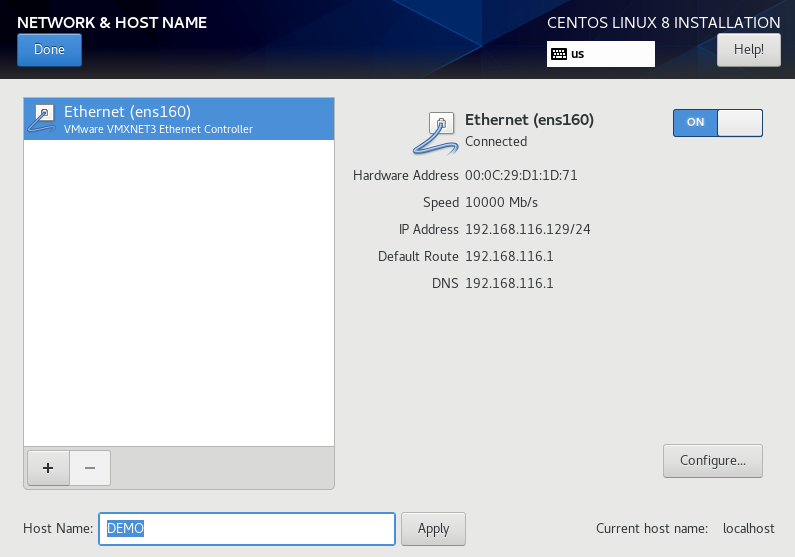Click the NETWORK & HOST NAME title
The image size is (795, 557).
click(112, 23)
